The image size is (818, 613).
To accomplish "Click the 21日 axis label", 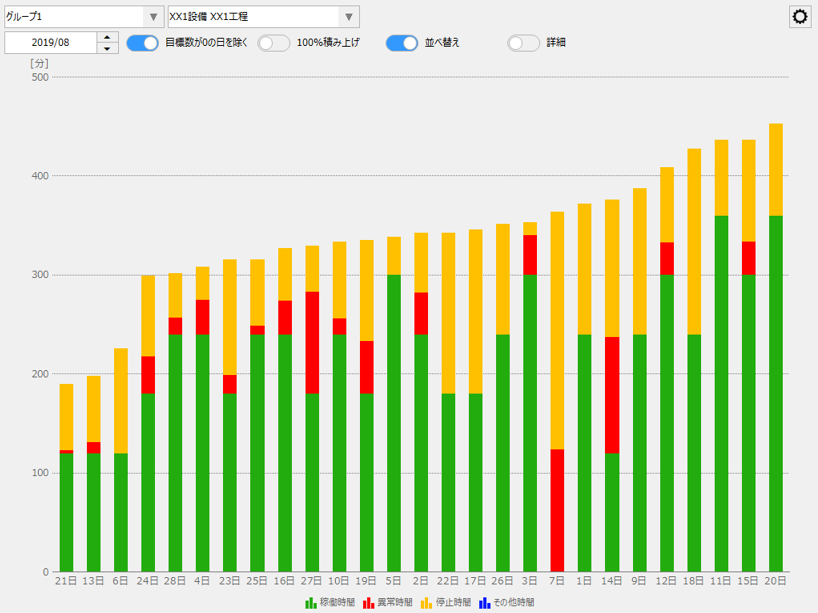I will tap(65, 580).
